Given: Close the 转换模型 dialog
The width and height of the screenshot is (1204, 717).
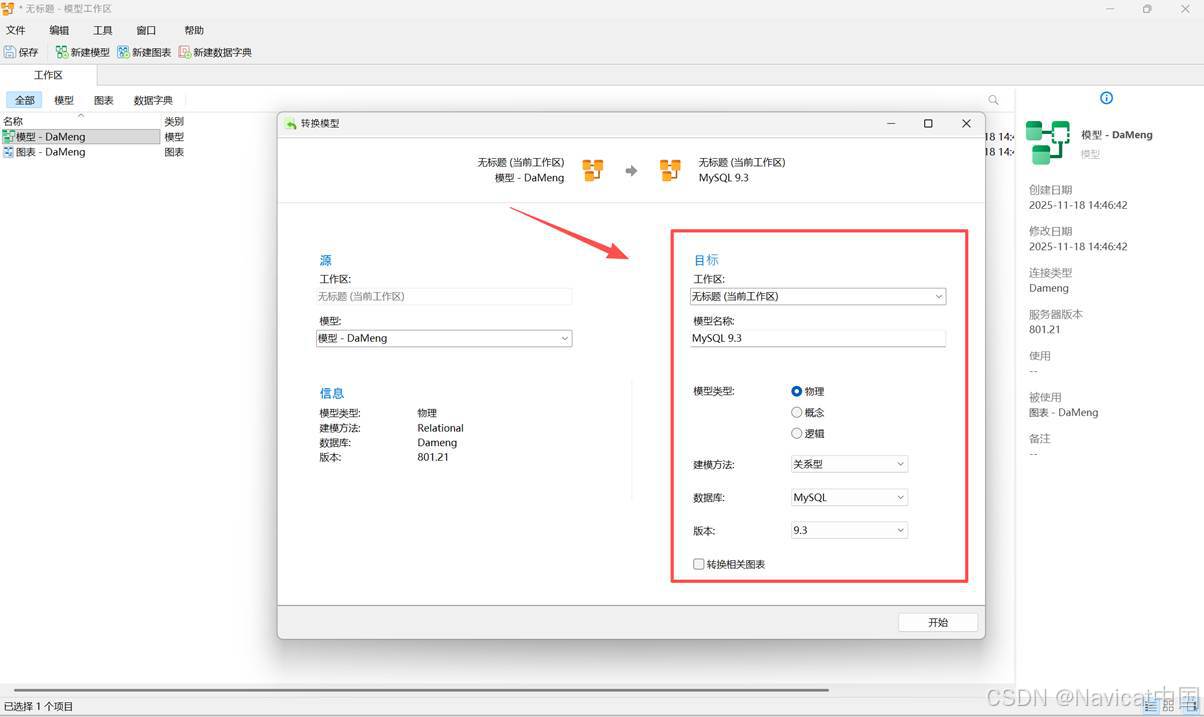Looking at the screenshot, I should pyautogui.click(x=966, y=123).
